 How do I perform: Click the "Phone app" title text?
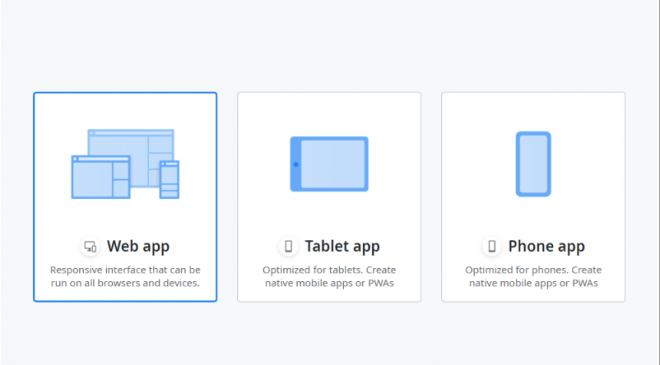click(x=546, y=246)
